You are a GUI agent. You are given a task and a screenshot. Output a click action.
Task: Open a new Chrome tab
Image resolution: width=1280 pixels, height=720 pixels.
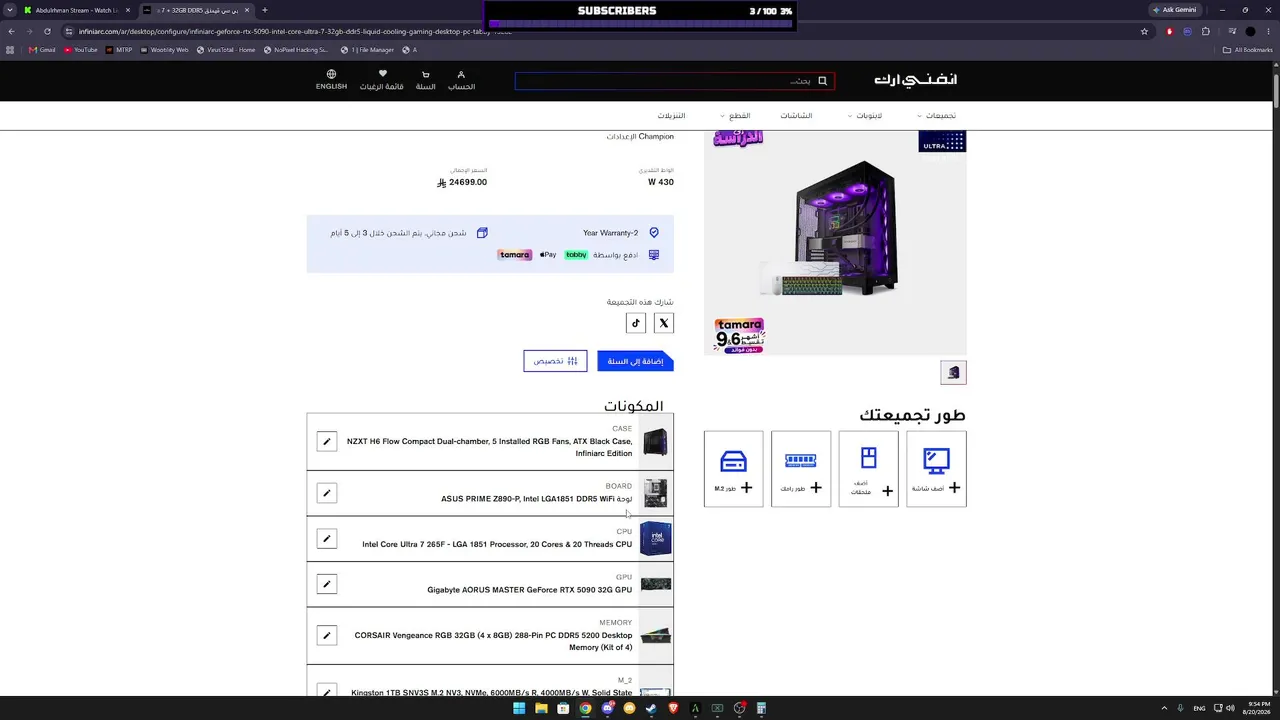[264, 10]
